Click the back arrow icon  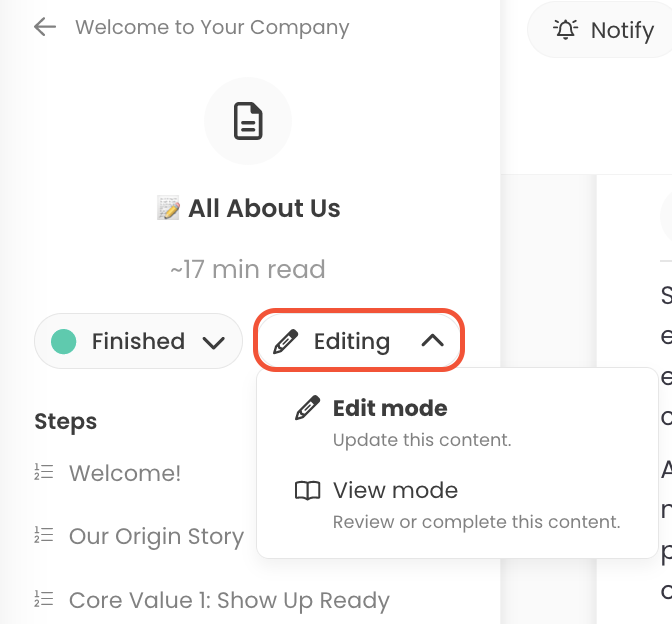tap(45, 27)
